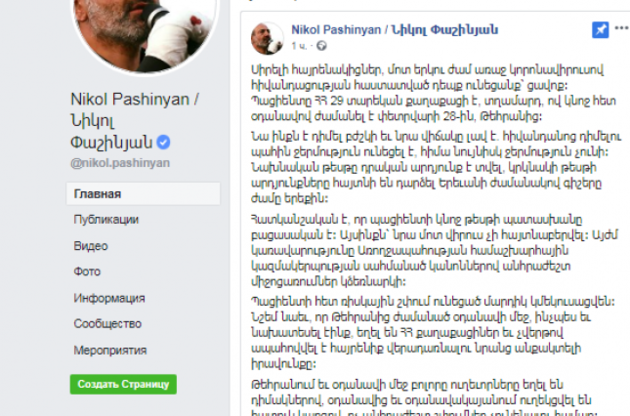Click the post paragraph starting with Նա ինքն
Image resolution: width=630 pixels, height=416 pixels.
point(436,167)
